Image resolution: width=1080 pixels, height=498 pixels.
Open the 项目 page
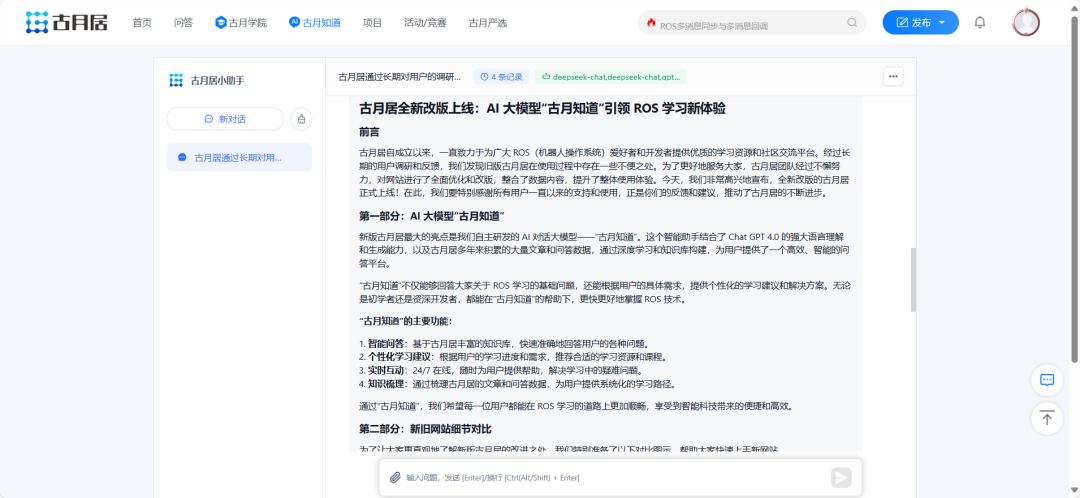[372, 23]
